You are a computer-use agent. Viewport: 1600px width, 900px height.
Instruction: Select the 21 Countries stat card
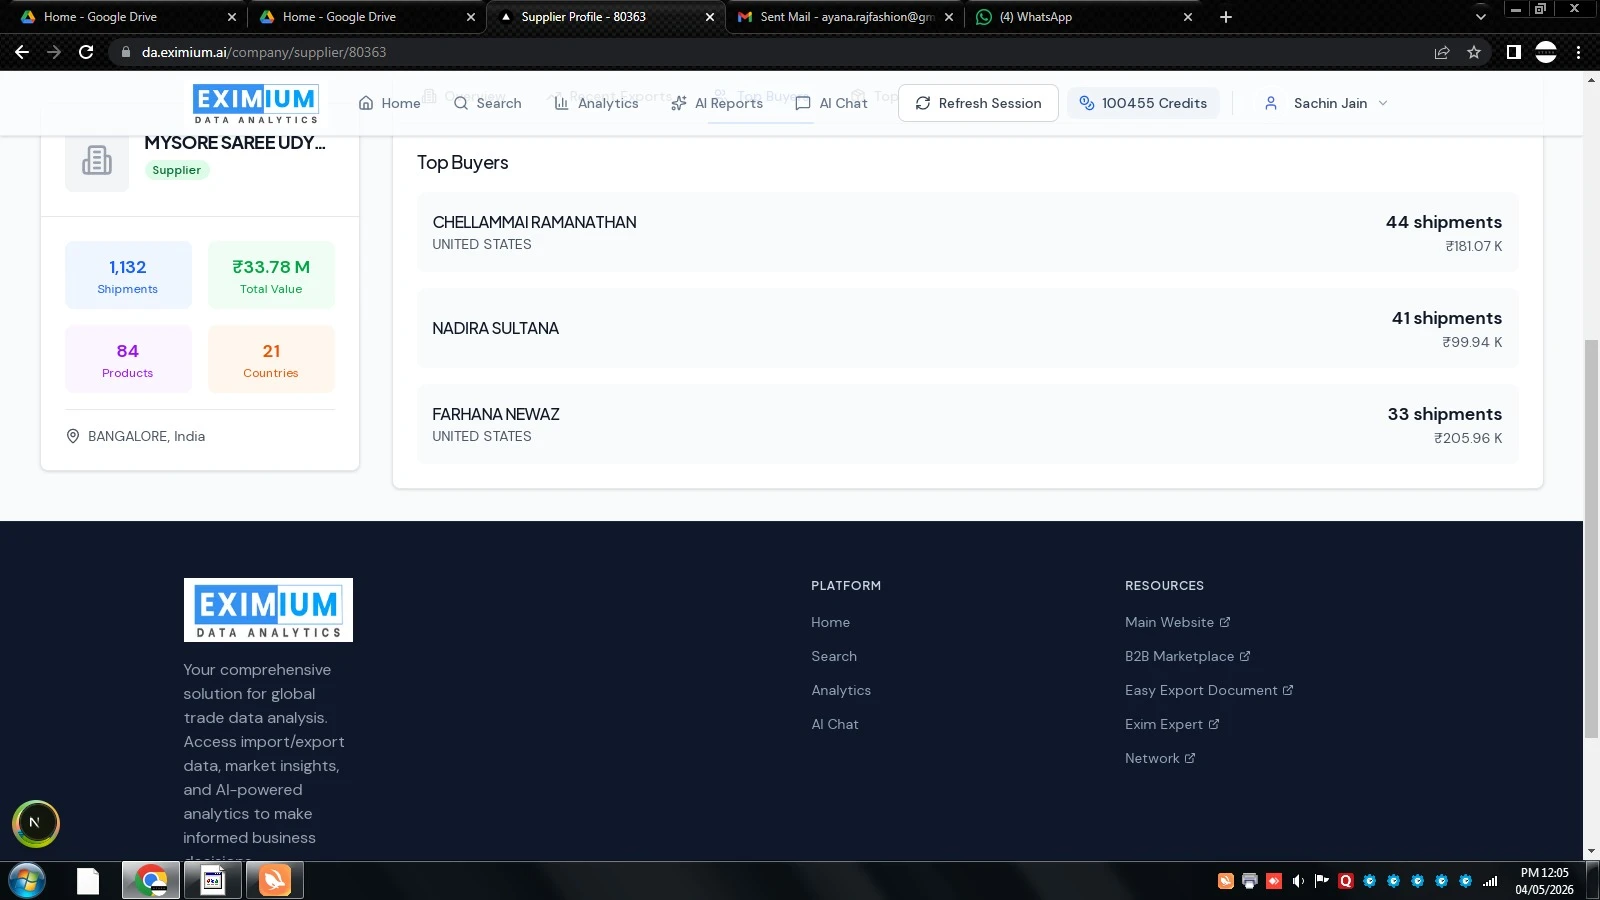[x=271, y=359]
